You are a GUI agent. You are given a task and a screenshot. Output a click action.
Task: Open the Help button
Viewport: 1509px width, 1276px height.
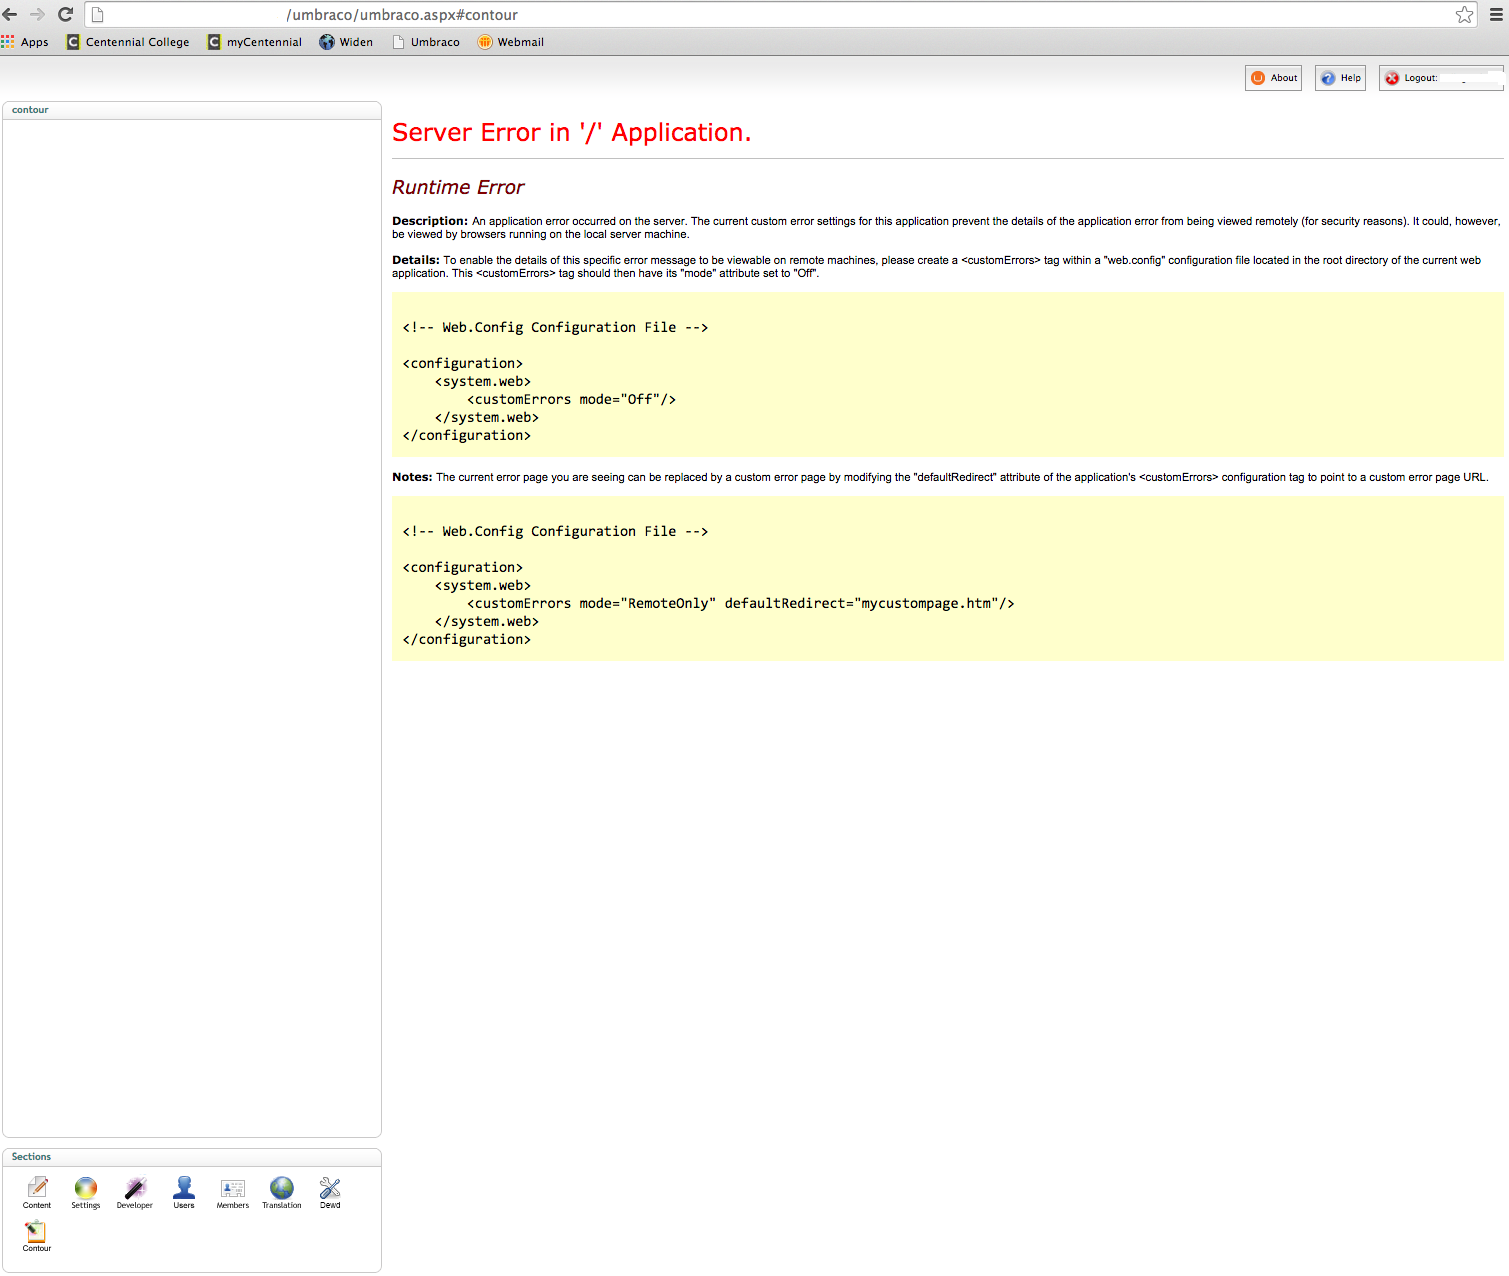pos(1340,78)
